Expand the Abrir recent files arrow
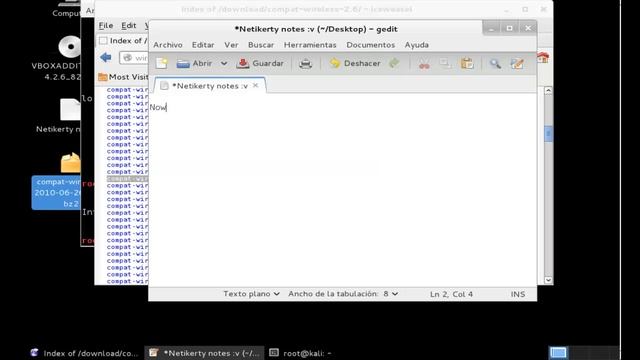This screenshot has width=640, height=360. [x=224, y=64]
